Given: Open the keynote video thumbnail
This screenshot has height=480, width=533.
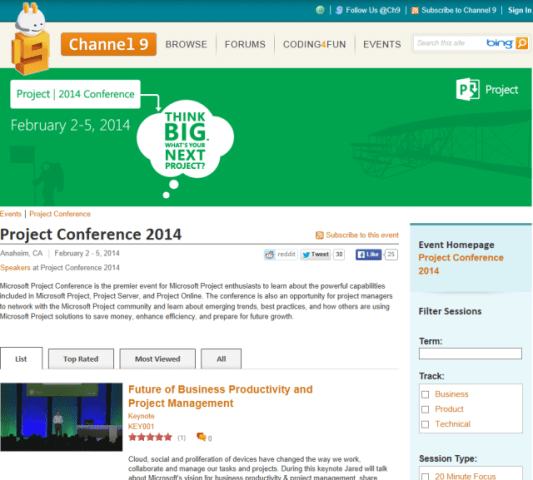Looking at the screenshot, I should (62, 417).
